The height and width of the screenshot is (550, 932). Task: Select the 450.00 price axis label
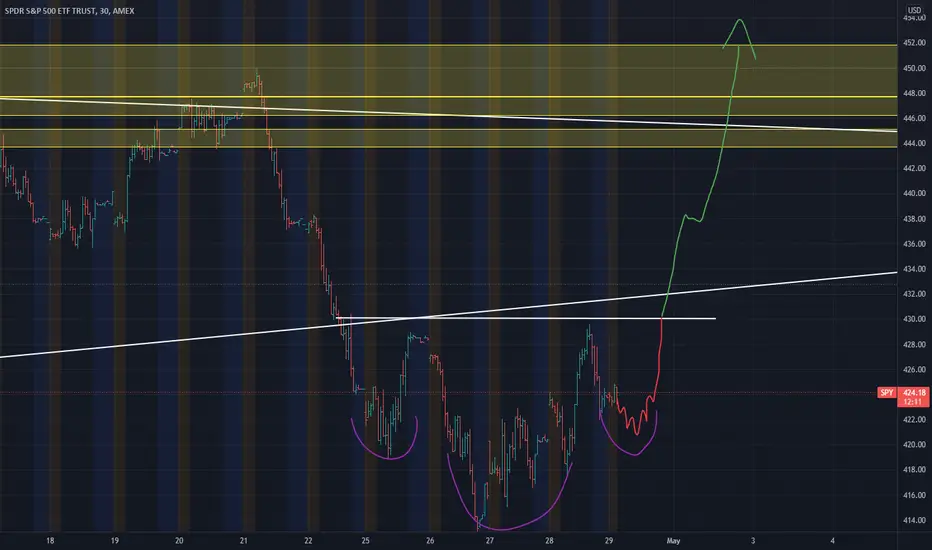(914, 68)
